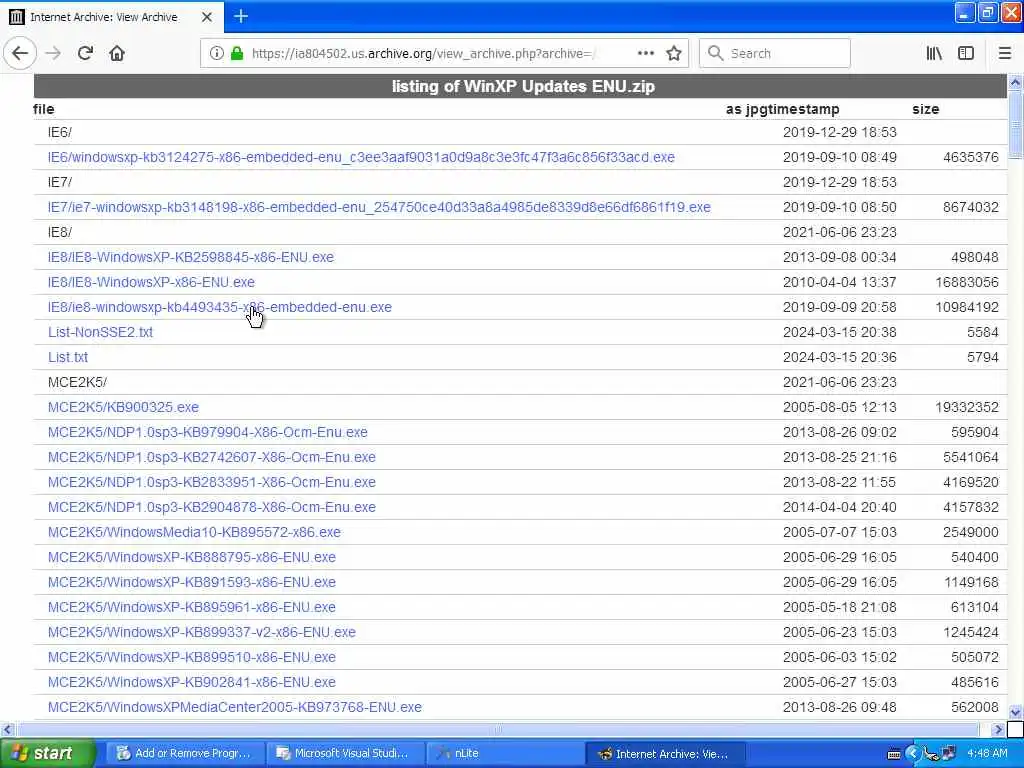Open WindowsXP-KB899337-v2-x86-ENU.exe link
Viewport: 1024px width, 768px height.
point(202,632)
